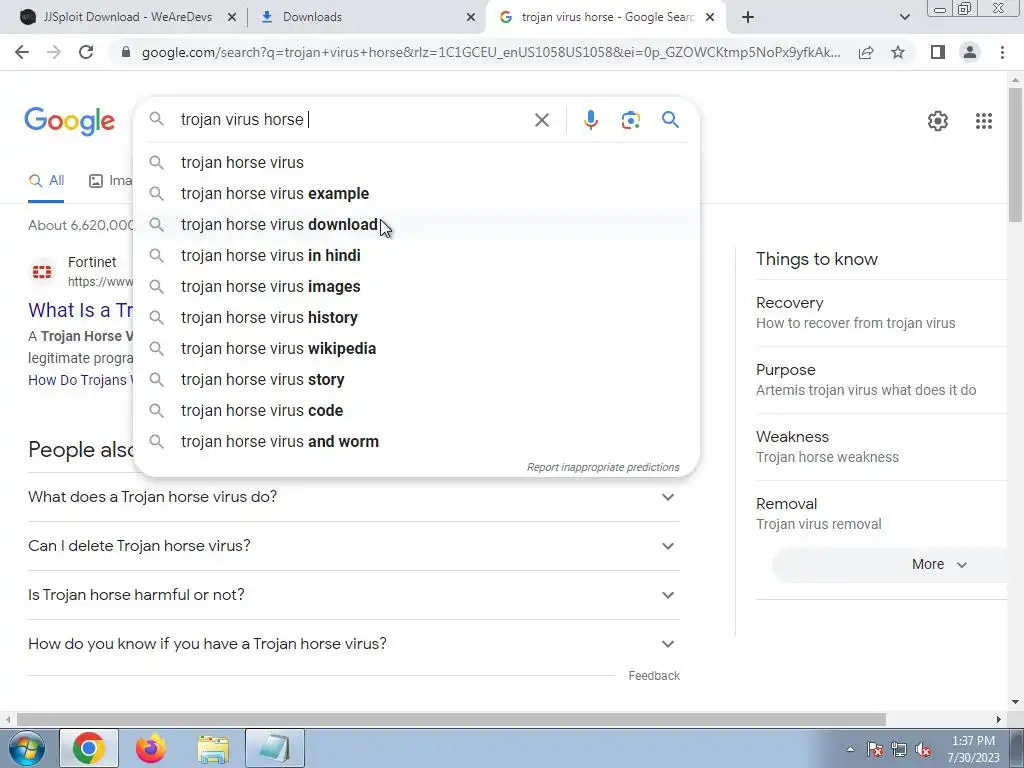
Task: Open the notepad app in the taskbar
Action: pyautogui.click(x=275, y=748)
